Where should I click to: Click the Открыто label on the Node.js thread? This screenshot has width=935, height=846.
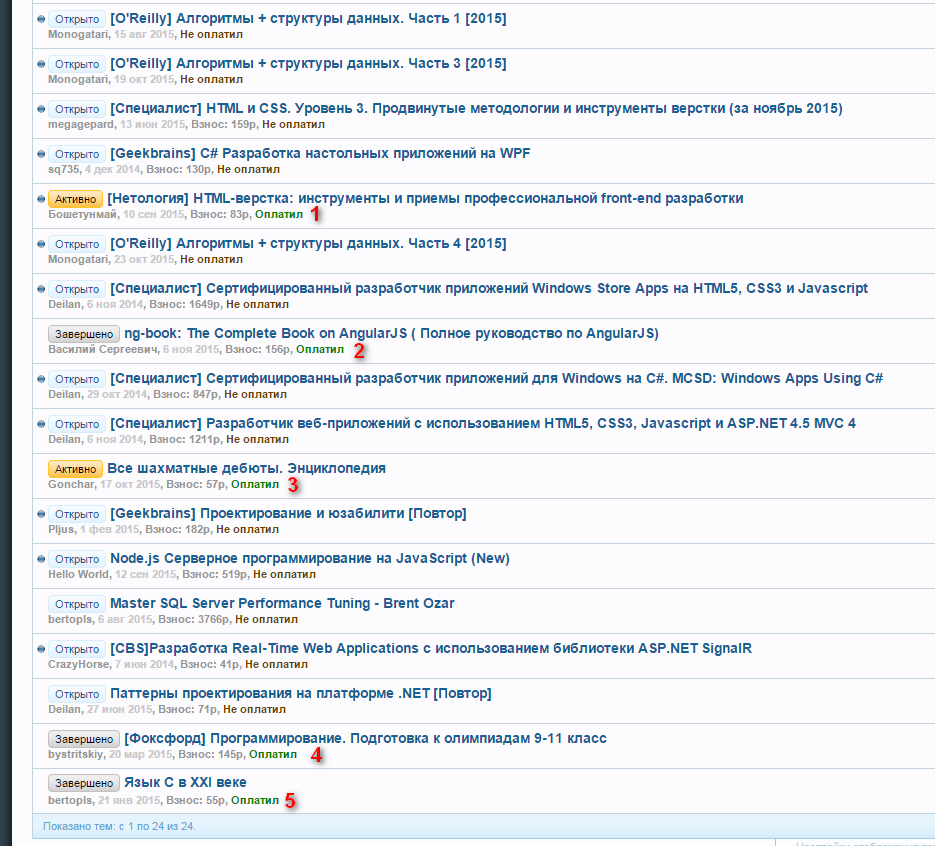point(77,559)
